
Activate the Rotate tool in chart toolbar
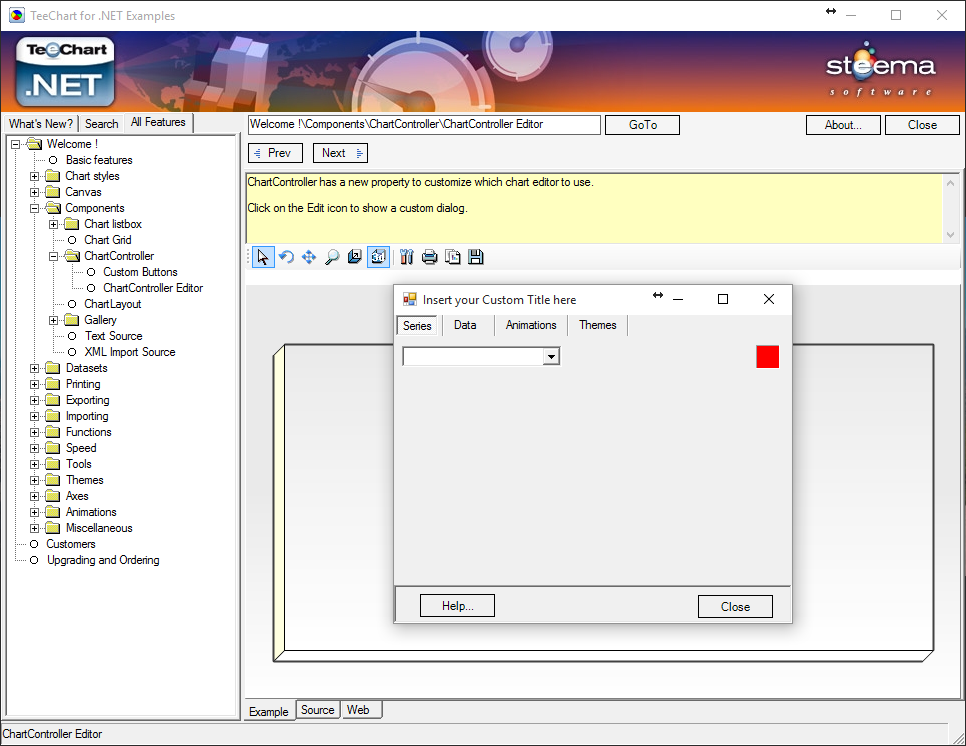[x=286, y=257]
